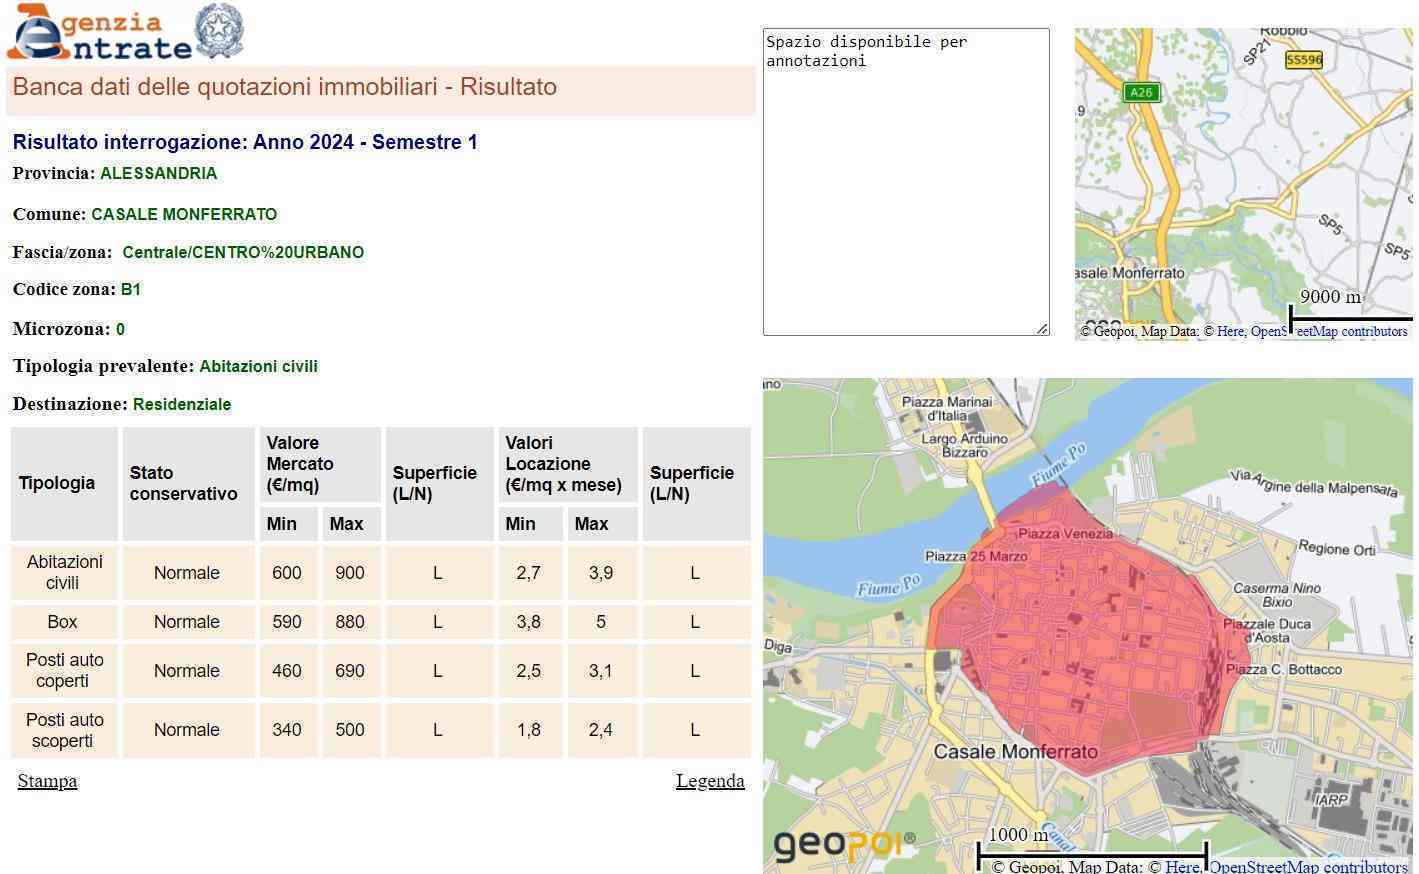
Task: Click the Here link in the overview map
Action: tap(1230, 331)
